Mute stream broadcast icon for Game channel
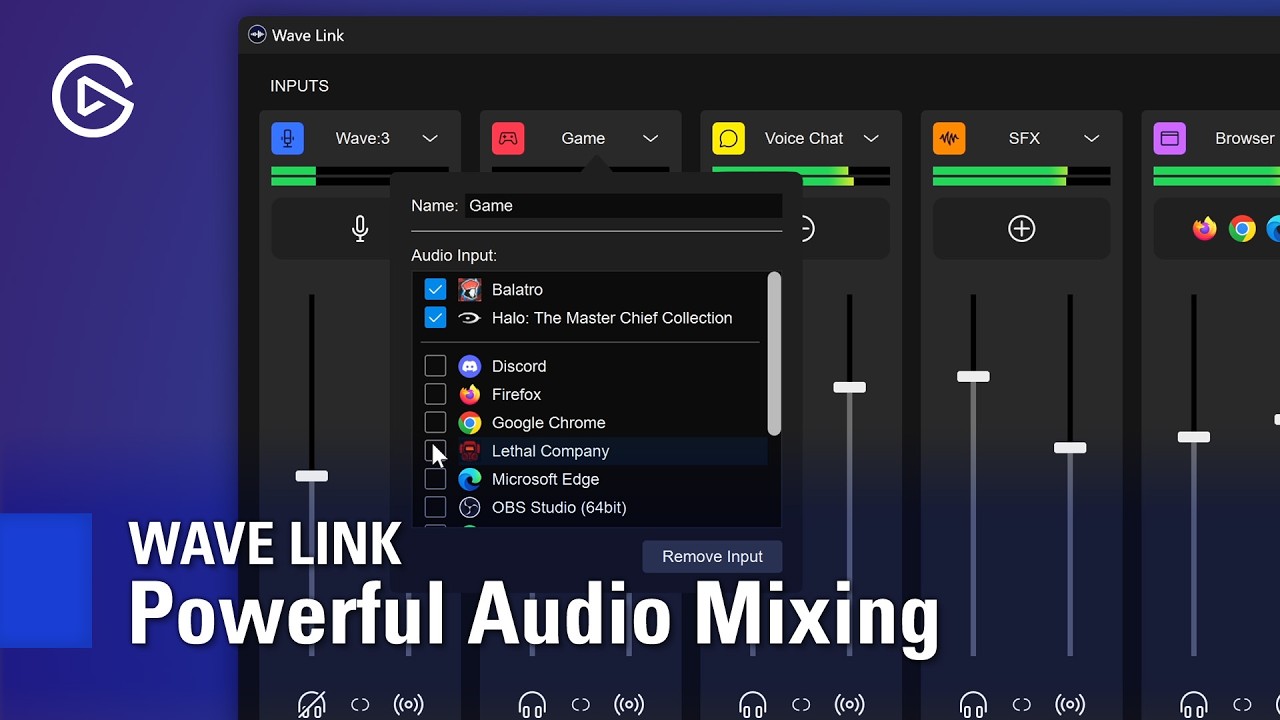 point(629,705)
